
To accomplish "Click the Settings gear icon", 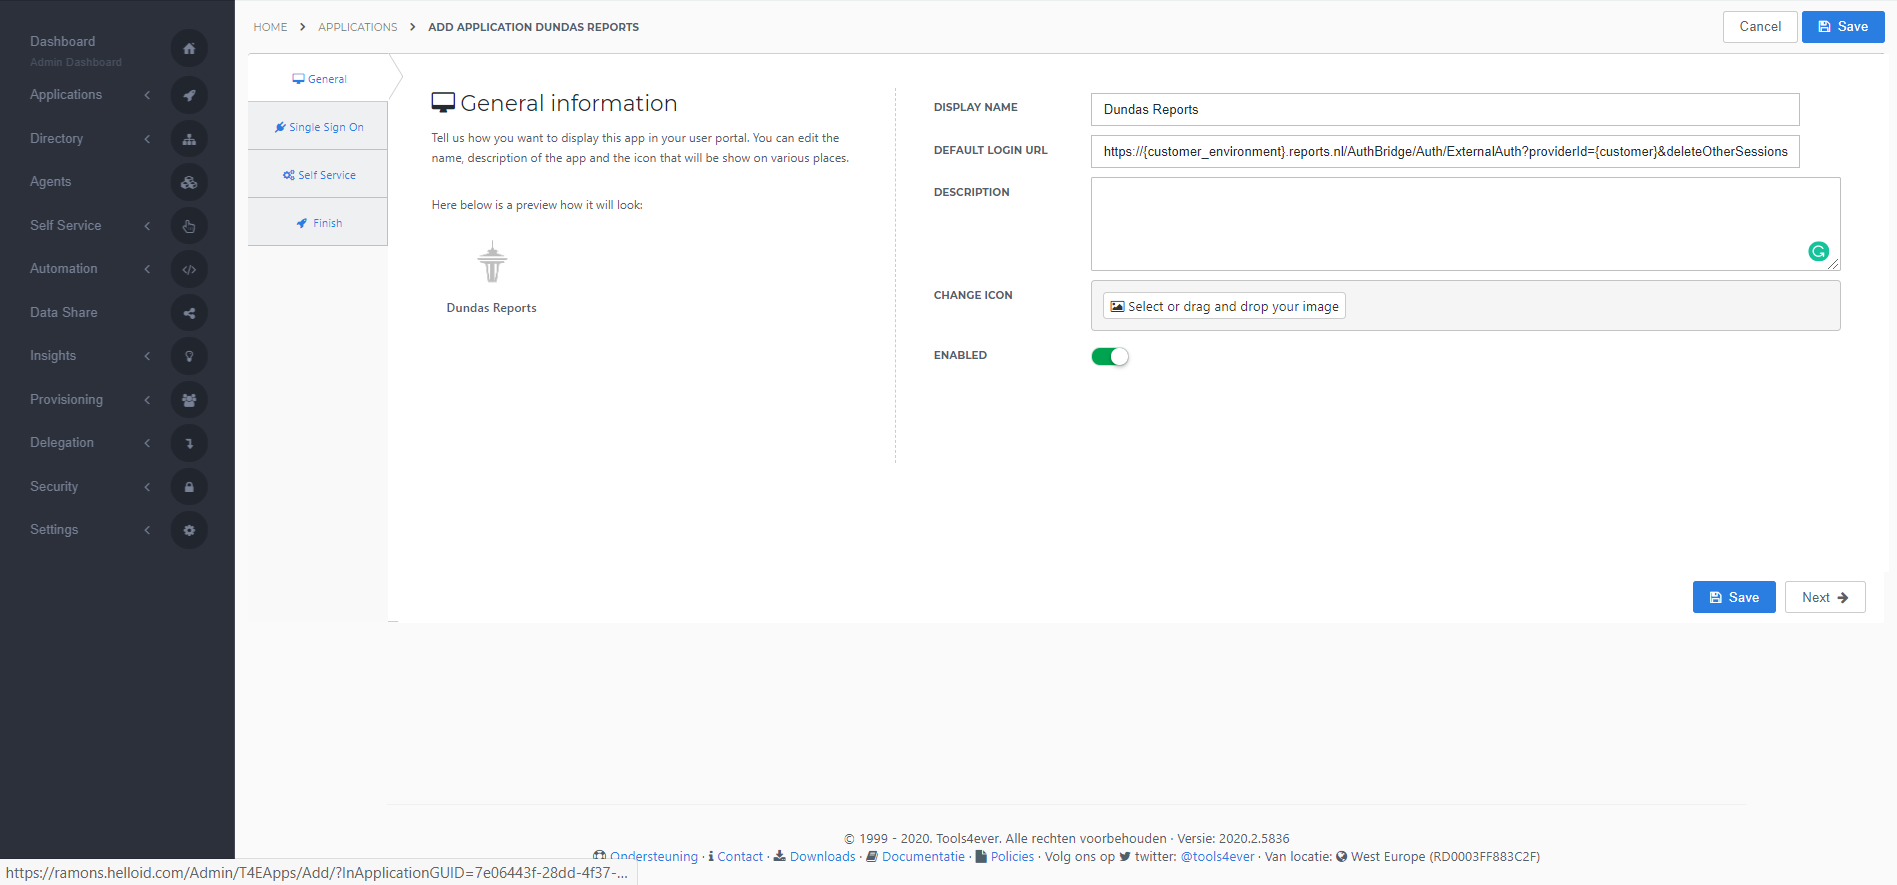I will pos(189,530).
